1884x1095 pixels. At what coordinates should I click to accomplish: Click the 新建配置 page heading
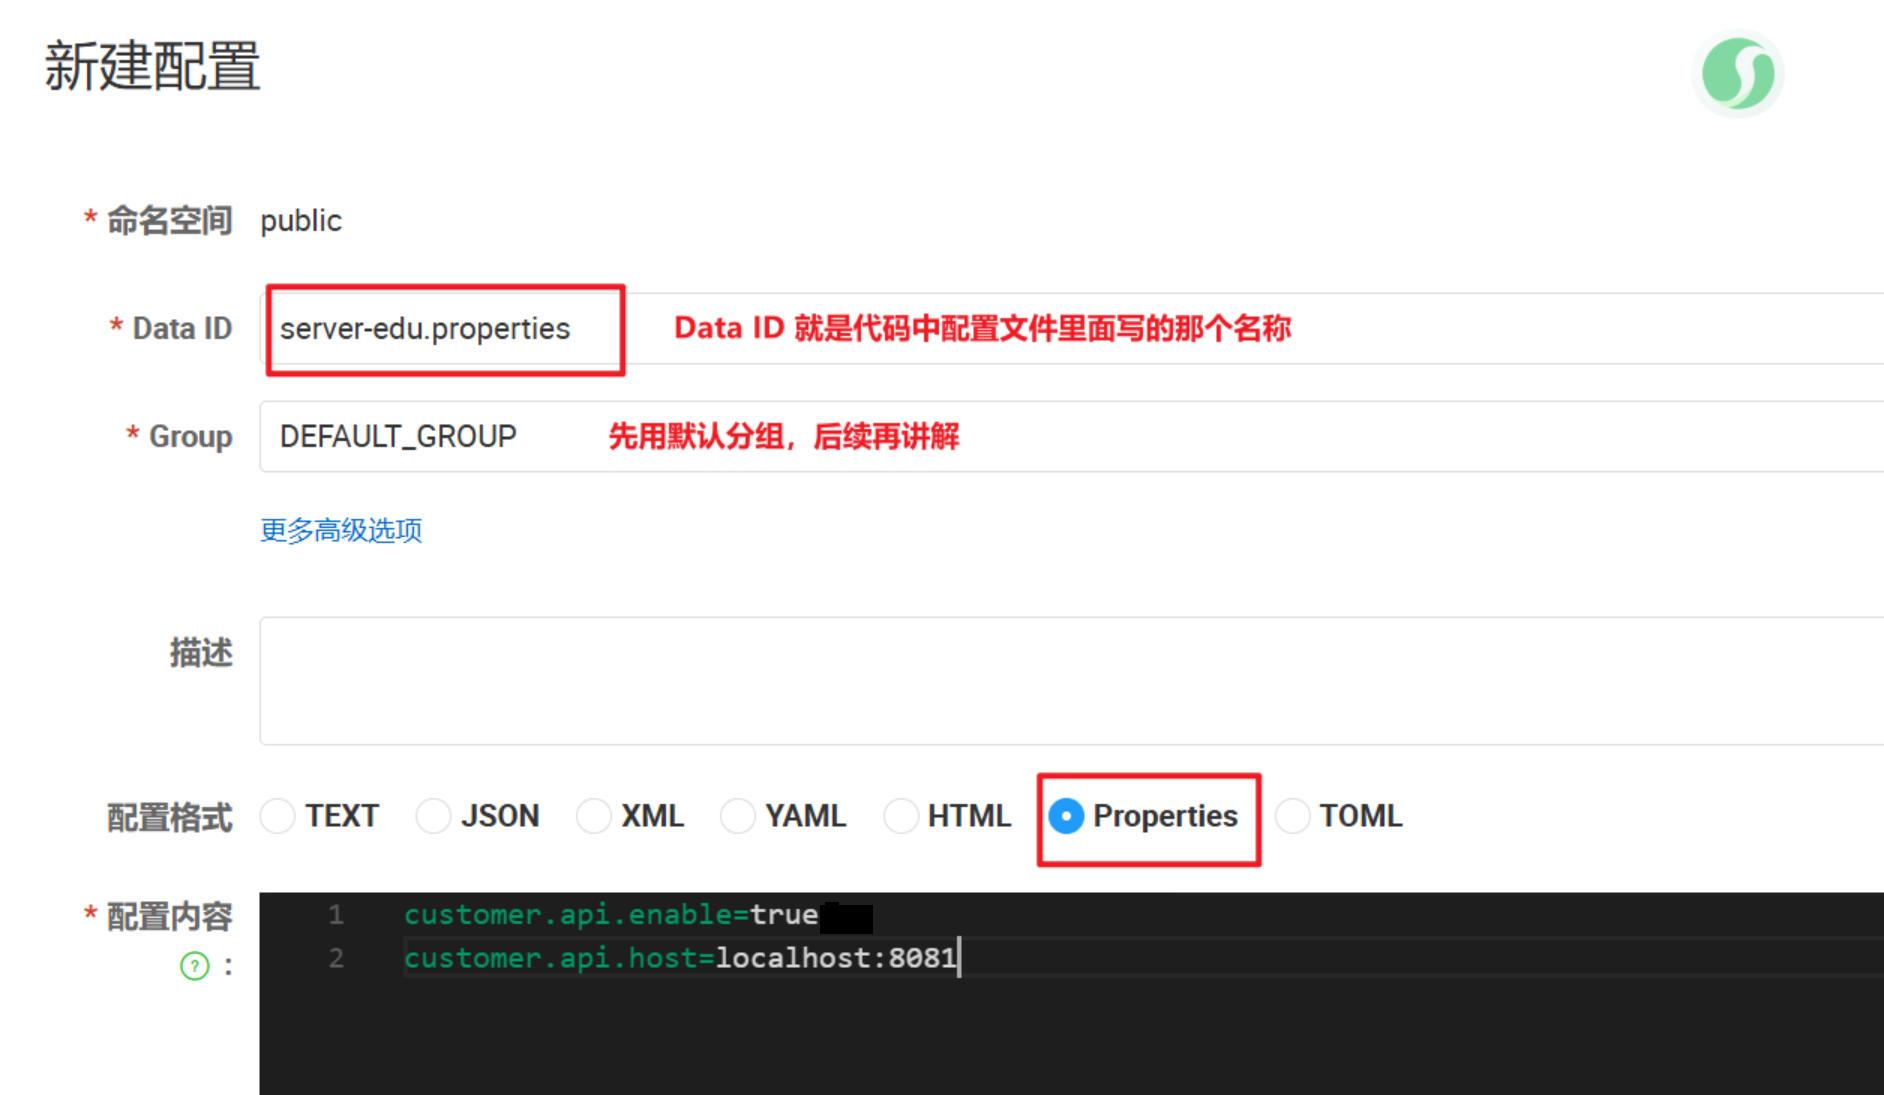152,67
